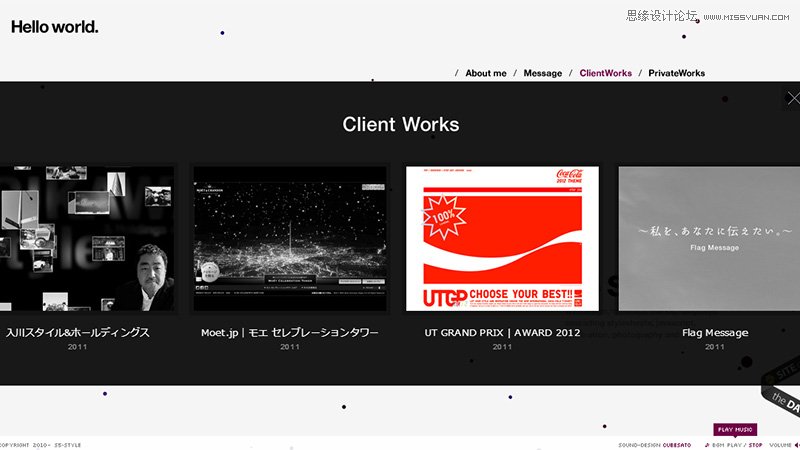Go to the PrivateWorks menu item

677,73
